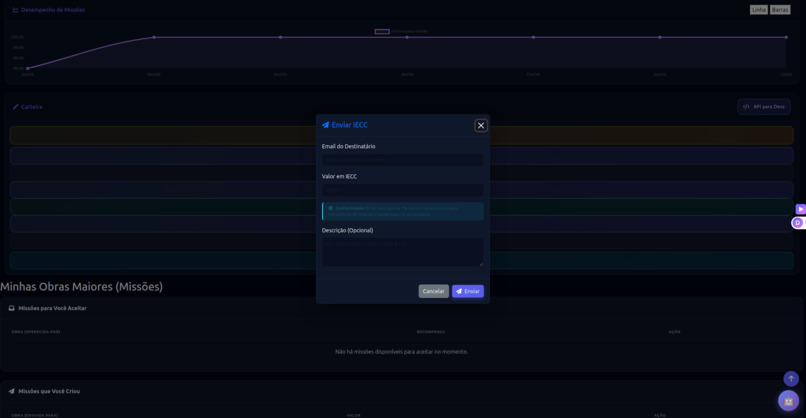Screen dimensions: 806x418
Task: Open the robot chatbot assistant
Action: [789, 401]
